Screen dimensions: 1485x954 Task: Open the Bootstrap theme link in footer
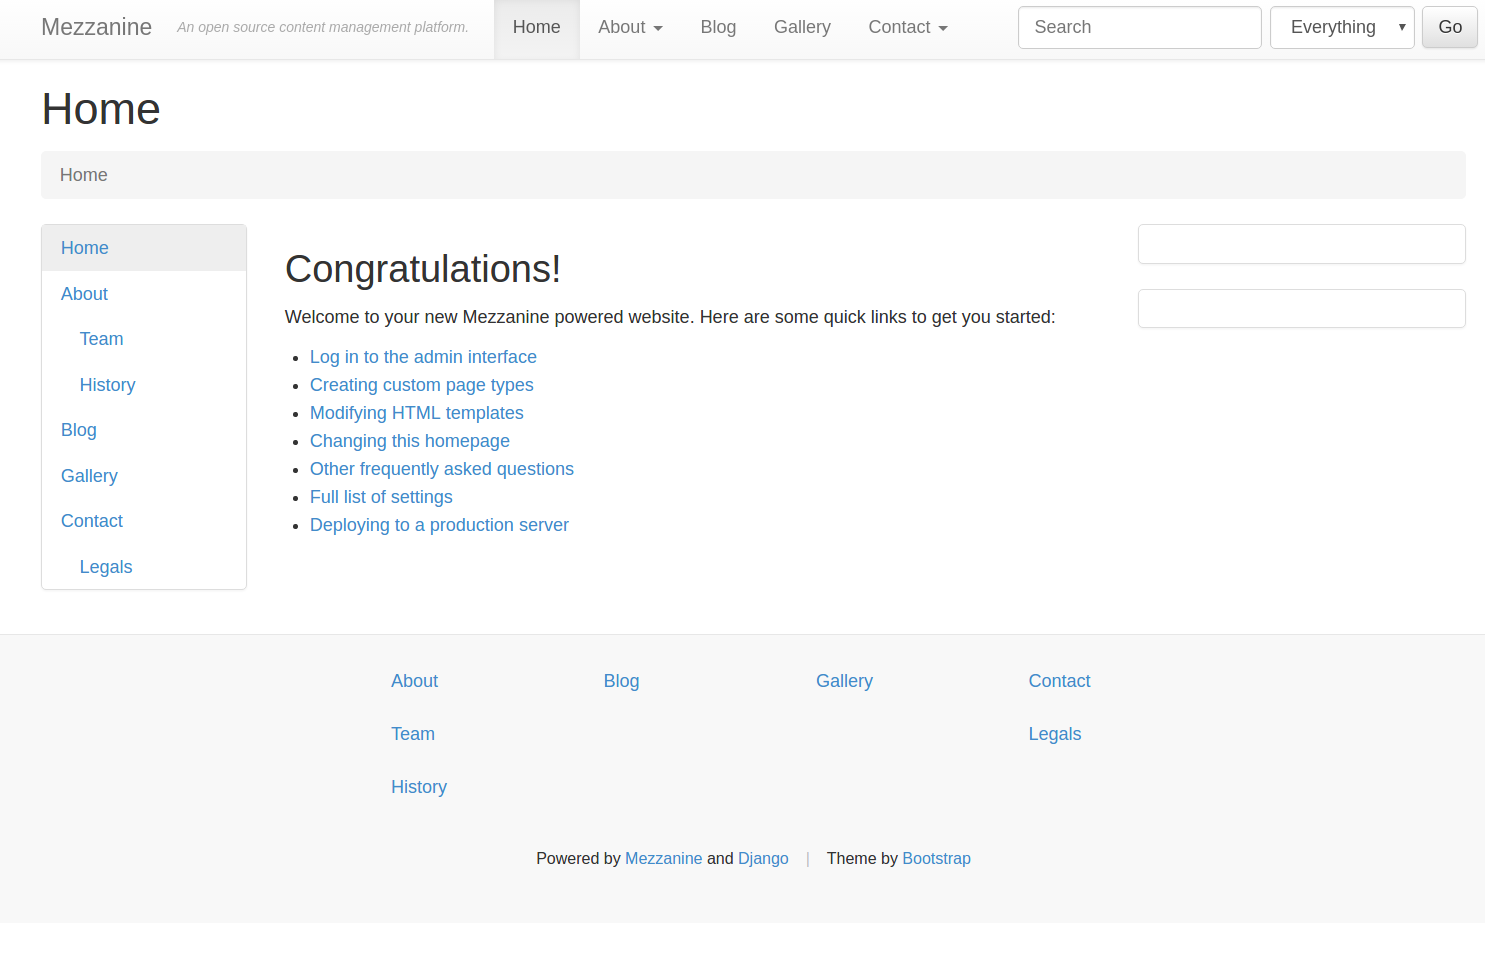click(x=936, y=858)
